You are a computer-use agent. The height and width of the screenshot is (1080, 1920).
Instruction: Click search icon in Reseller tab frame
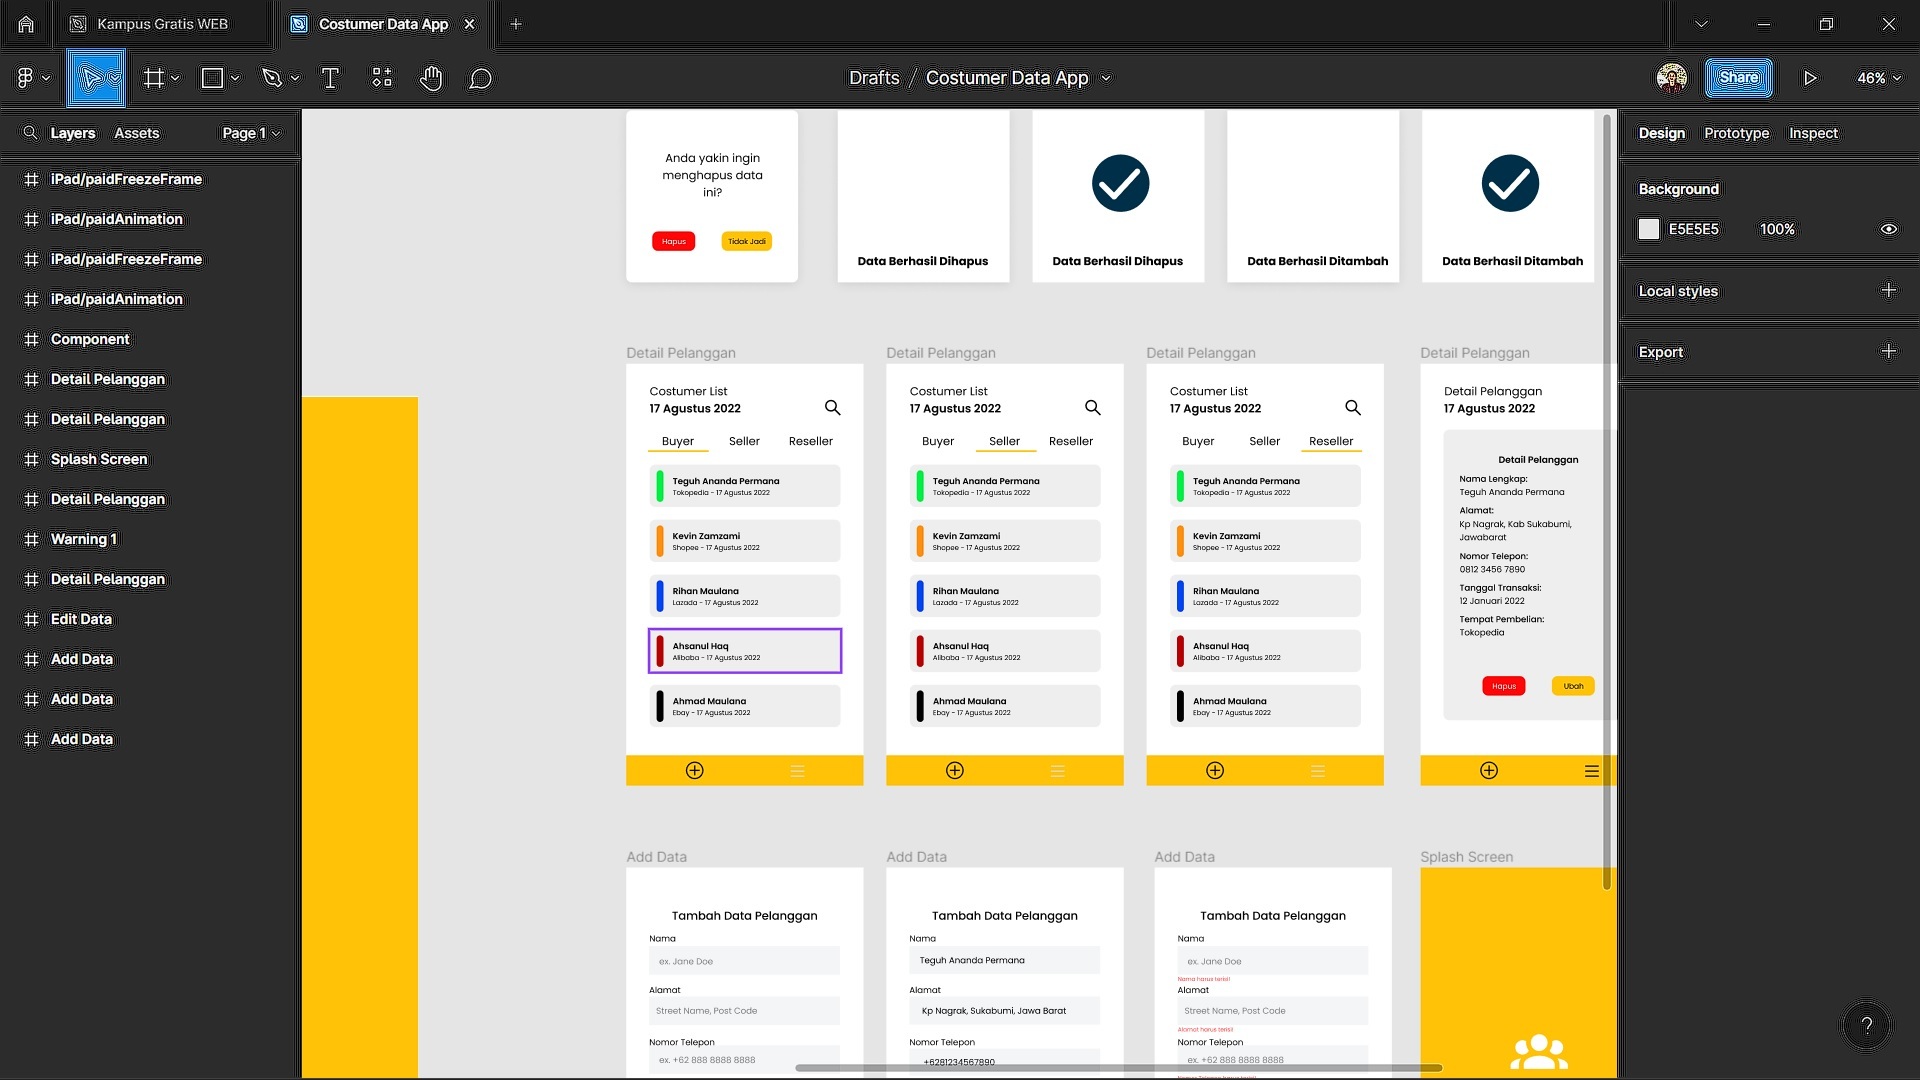(x=1352, y=407)
